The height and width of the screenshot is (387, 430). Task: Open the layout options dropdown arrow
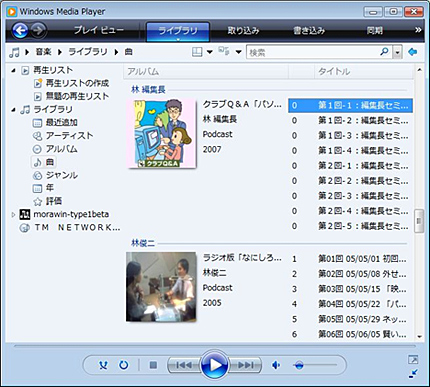pos(210,52)
